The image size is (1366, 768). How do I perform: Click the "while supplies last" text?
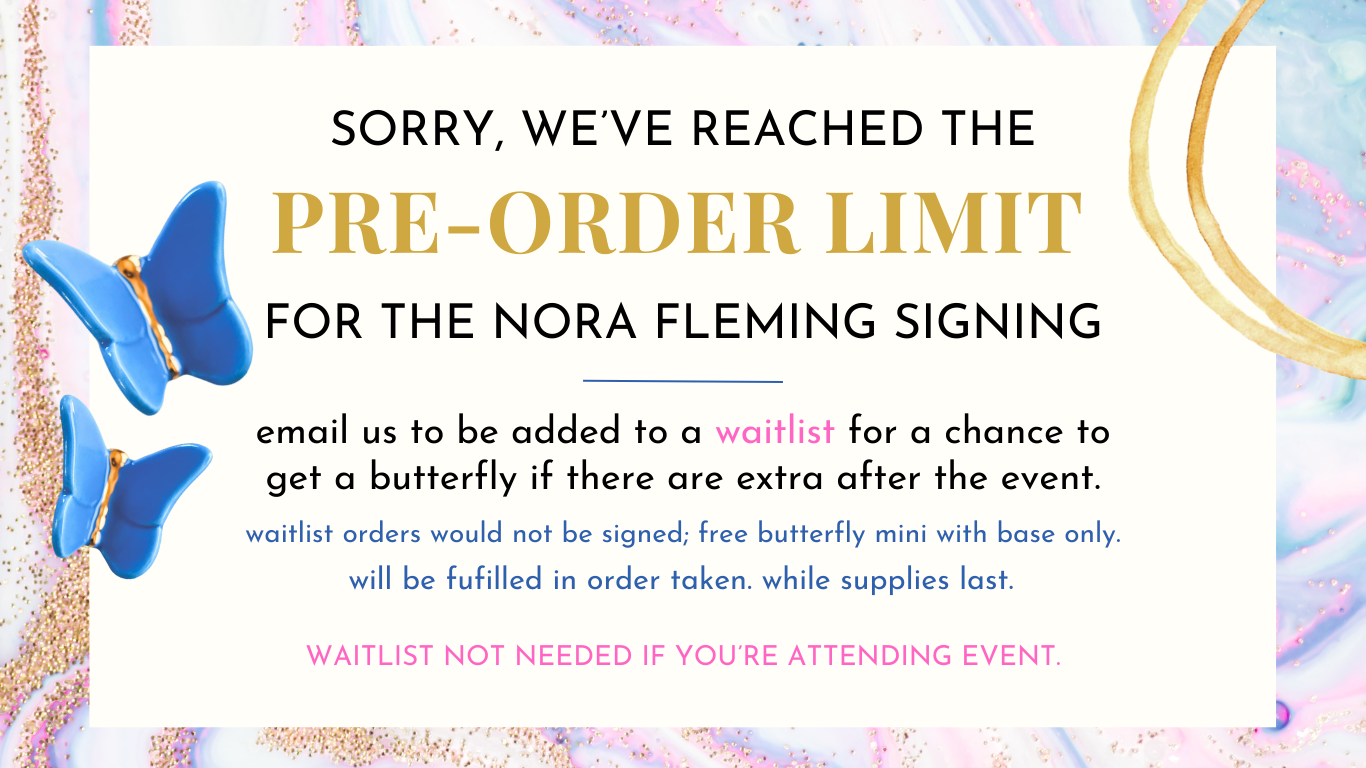[888, 580]
